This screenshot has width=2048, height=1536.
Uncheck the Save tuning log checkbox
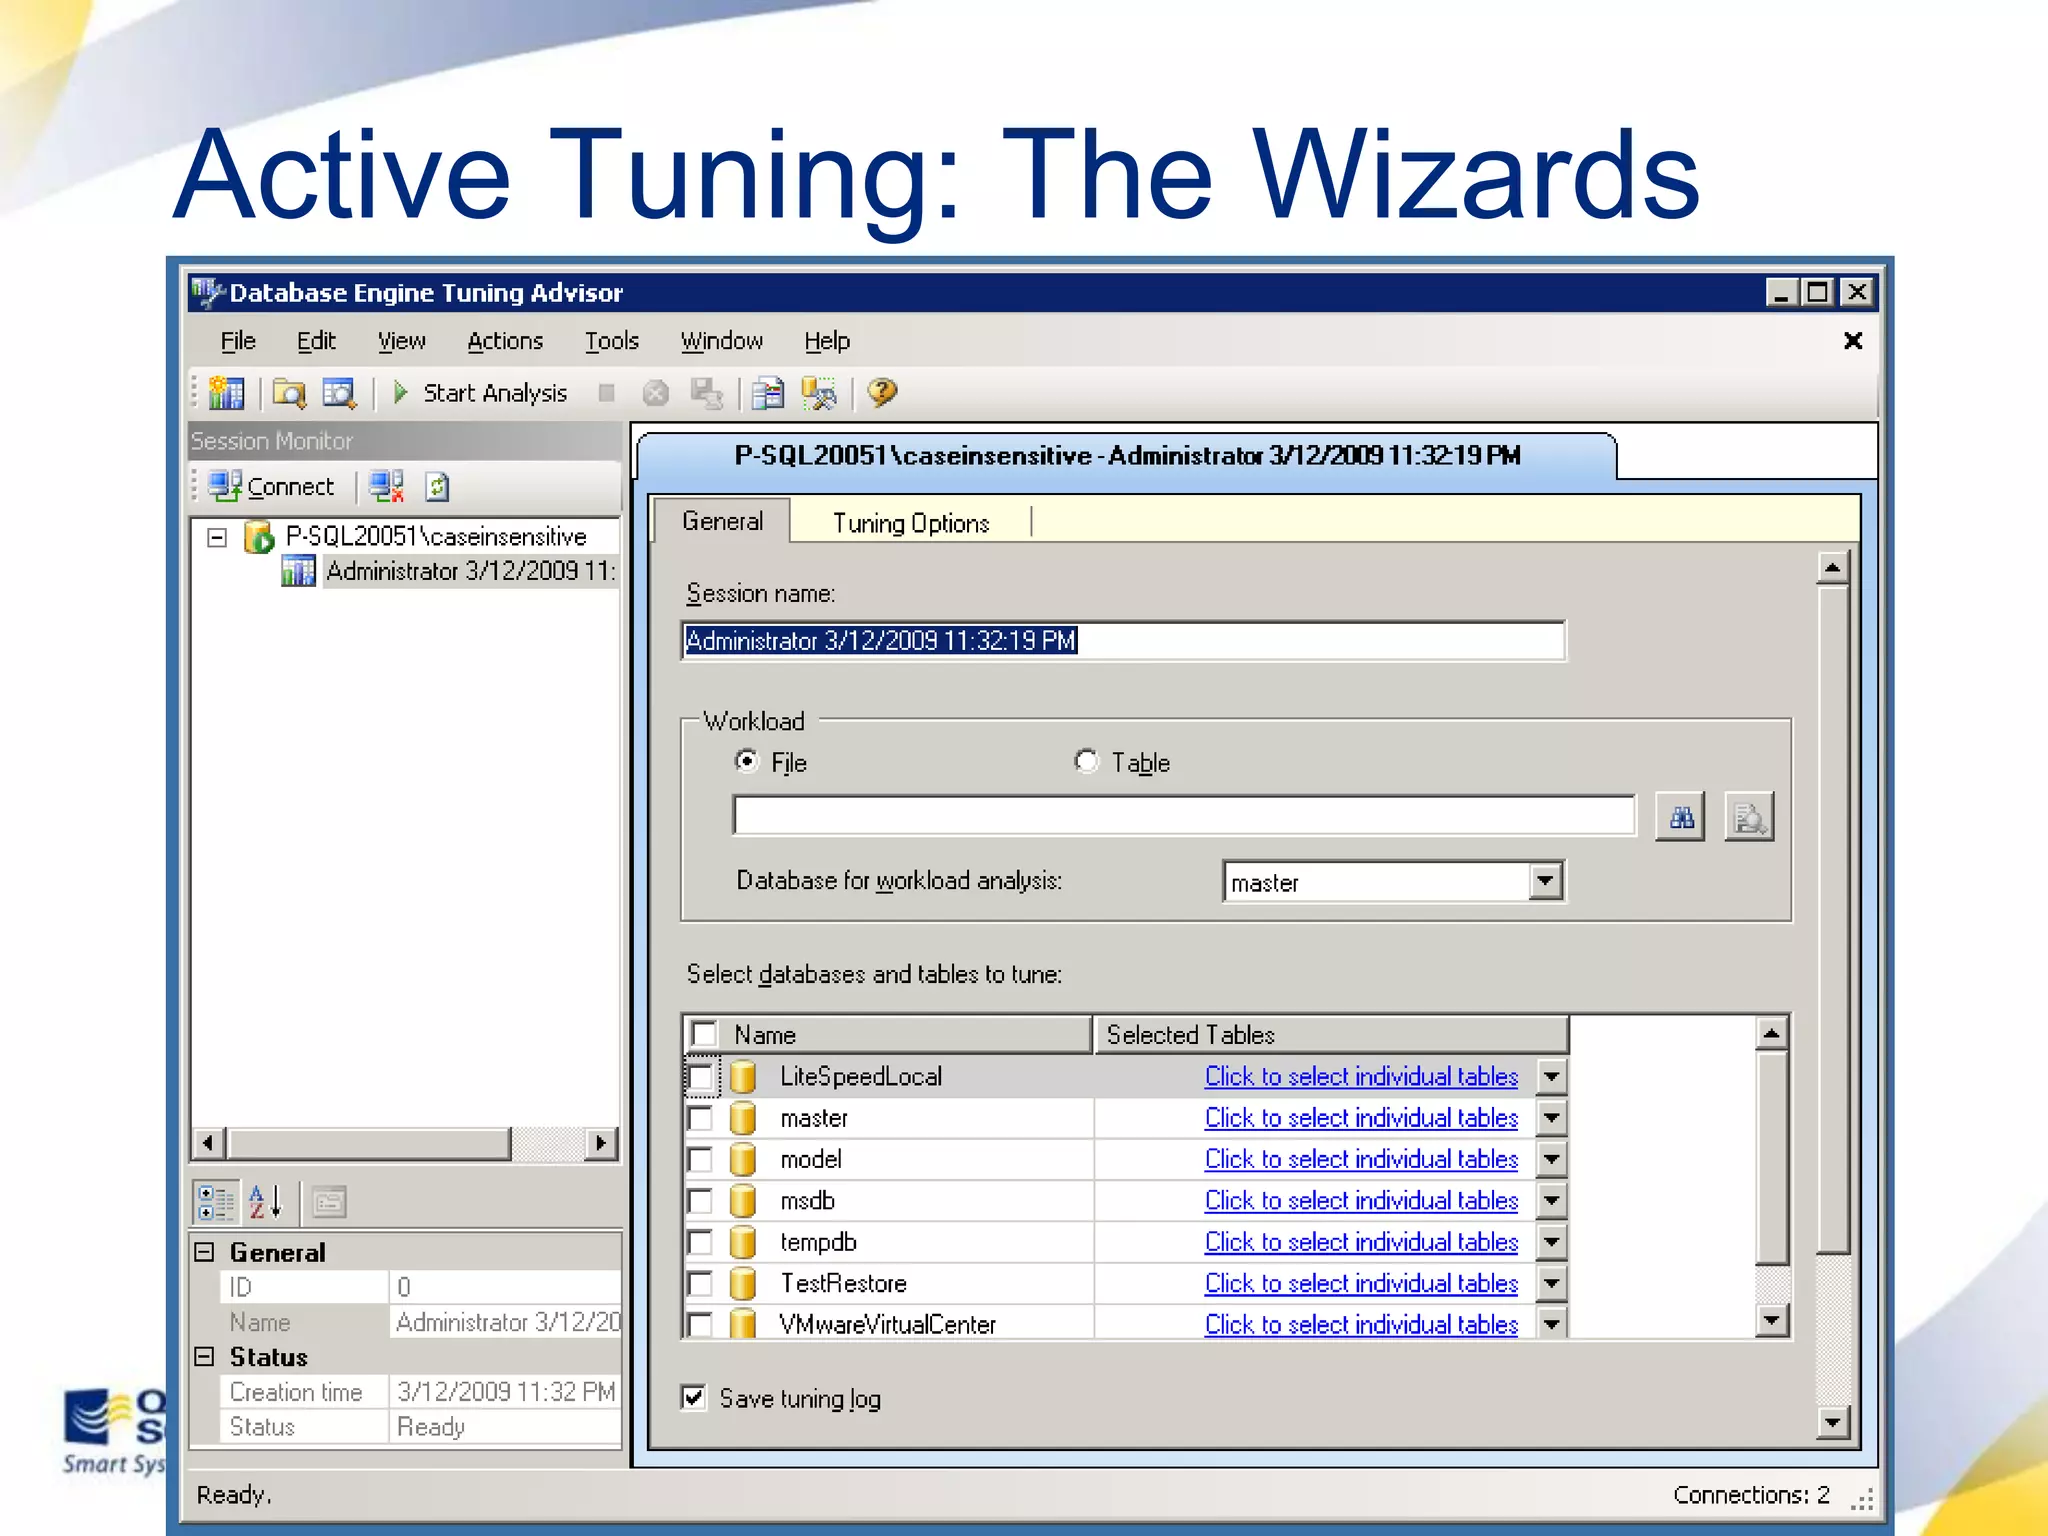click(x=694, y=1397)
